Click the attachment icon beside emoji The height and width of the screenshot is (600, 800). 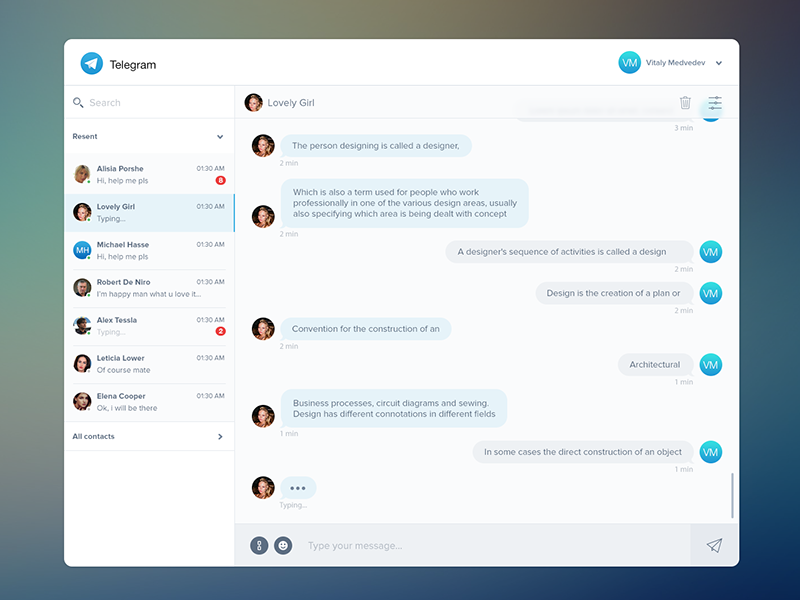coord(259,546)
